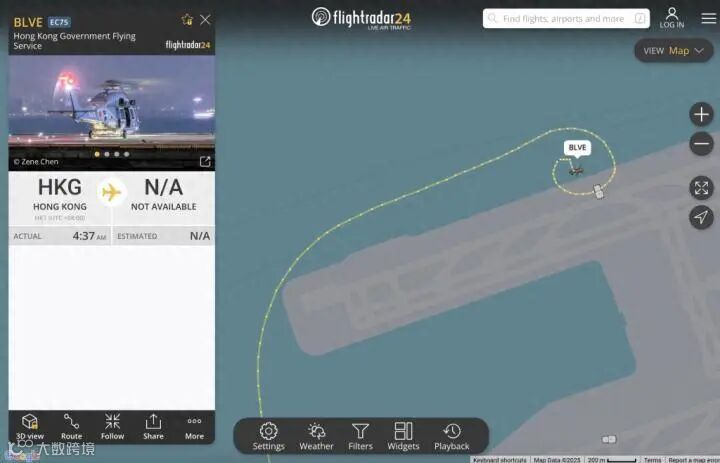Viewport: 720px width, 463px height.
Task: Open aircraft photo in external link
Action: tap(205, 161)
